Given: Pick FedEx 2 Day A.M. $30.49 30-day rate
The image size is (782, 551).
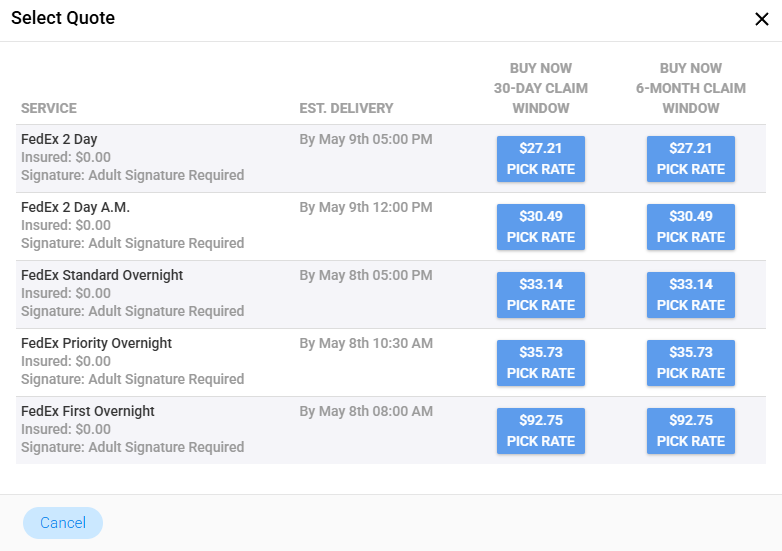Looking at the screenshot, I should (x=541, y=227).
